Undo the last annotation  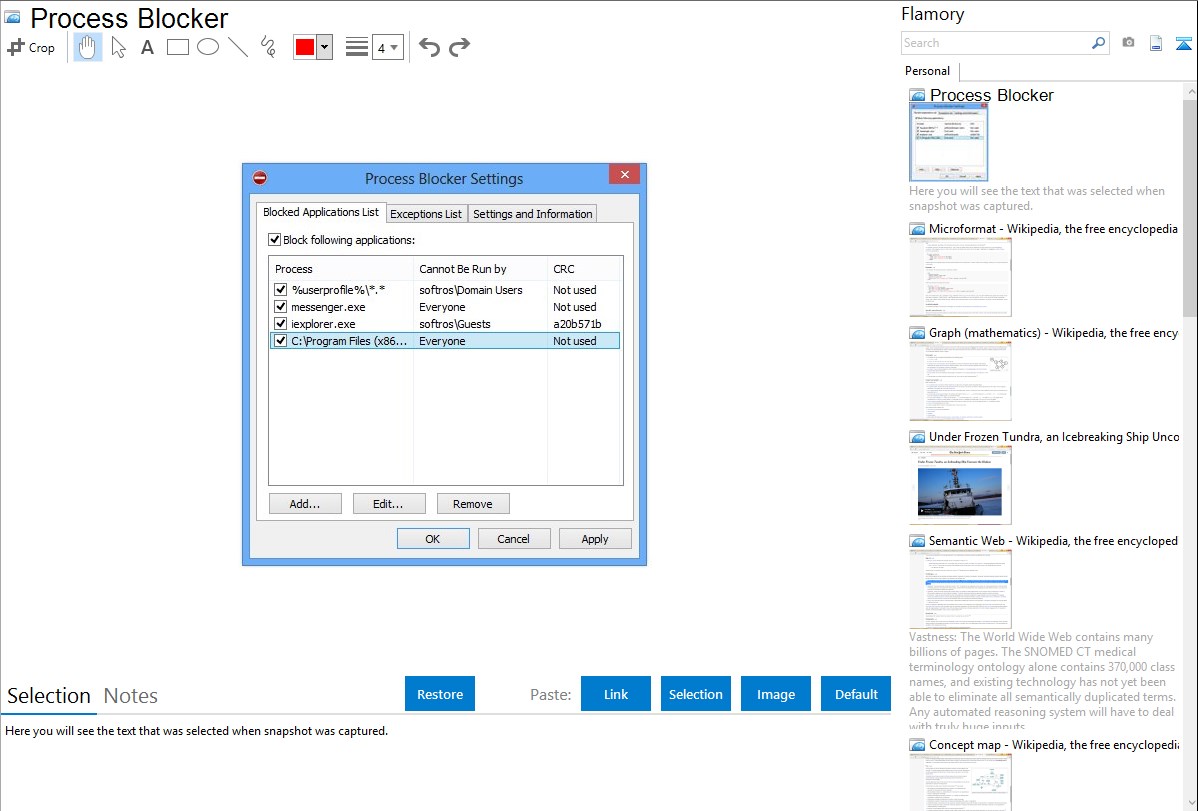tap(429, 47)
